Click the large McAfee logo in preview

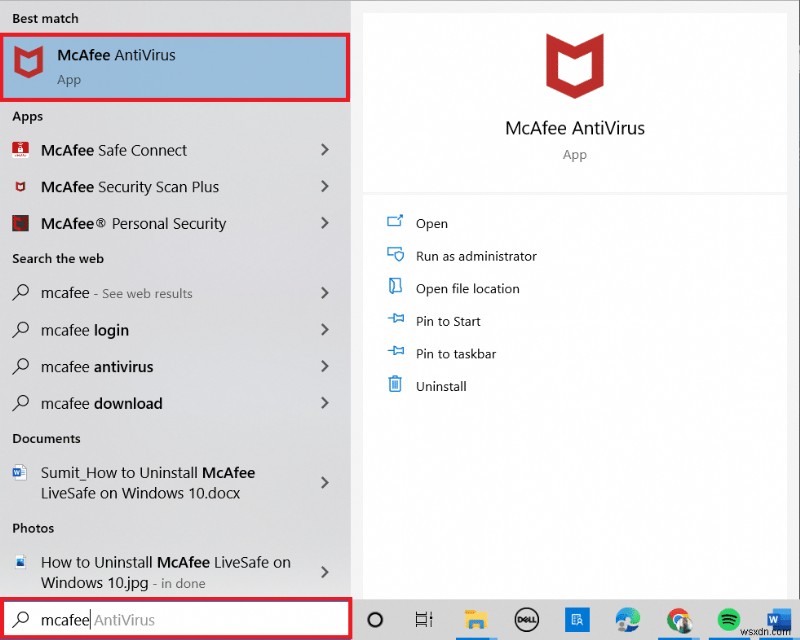coord(574,66)
